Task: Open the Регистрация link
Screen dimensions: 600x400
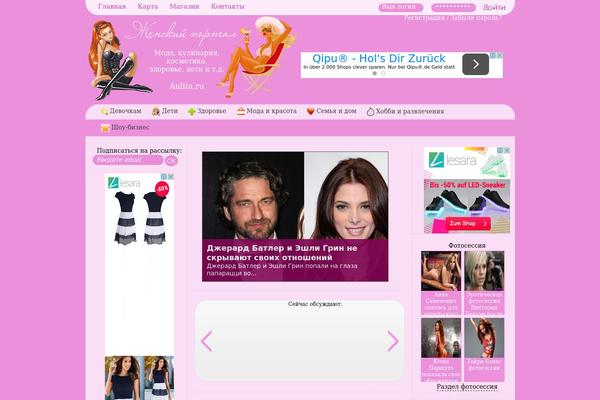Action: pyautogui.click(x=424, y=18)
